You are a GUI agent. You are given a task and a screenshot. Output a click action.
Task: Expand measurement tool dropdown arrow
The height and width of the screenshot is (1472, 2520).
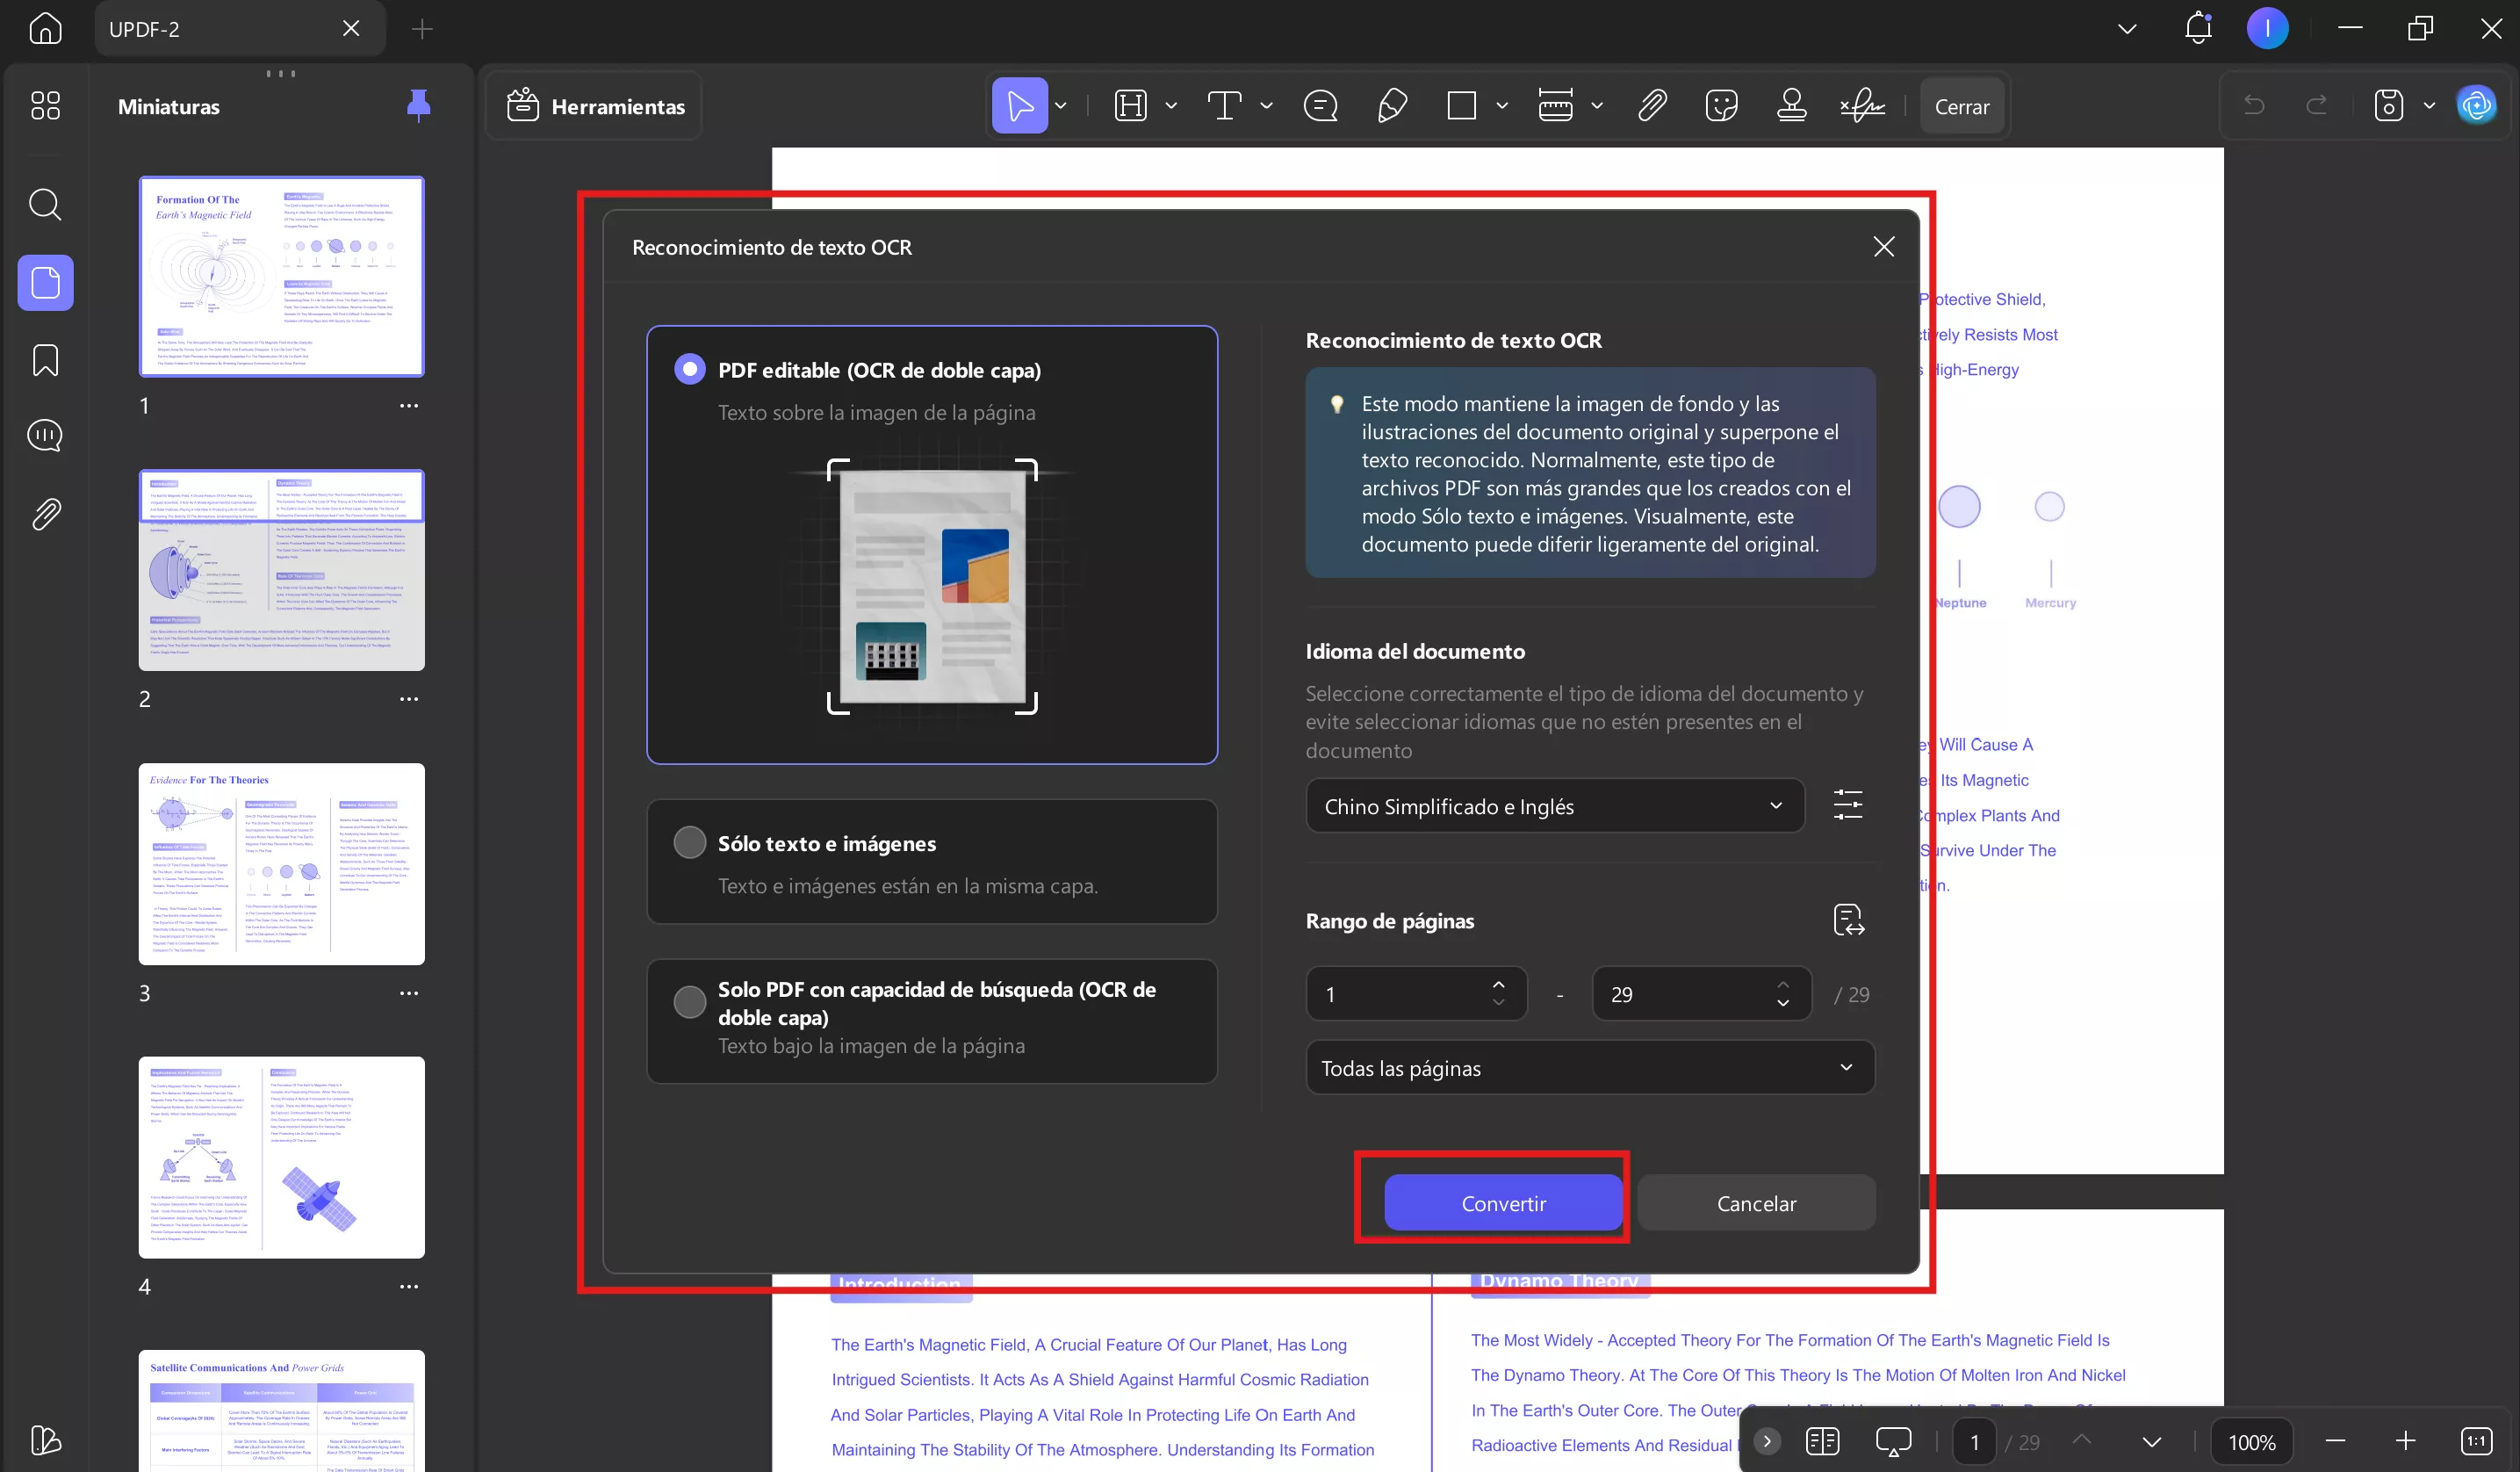pos(1597,105)
